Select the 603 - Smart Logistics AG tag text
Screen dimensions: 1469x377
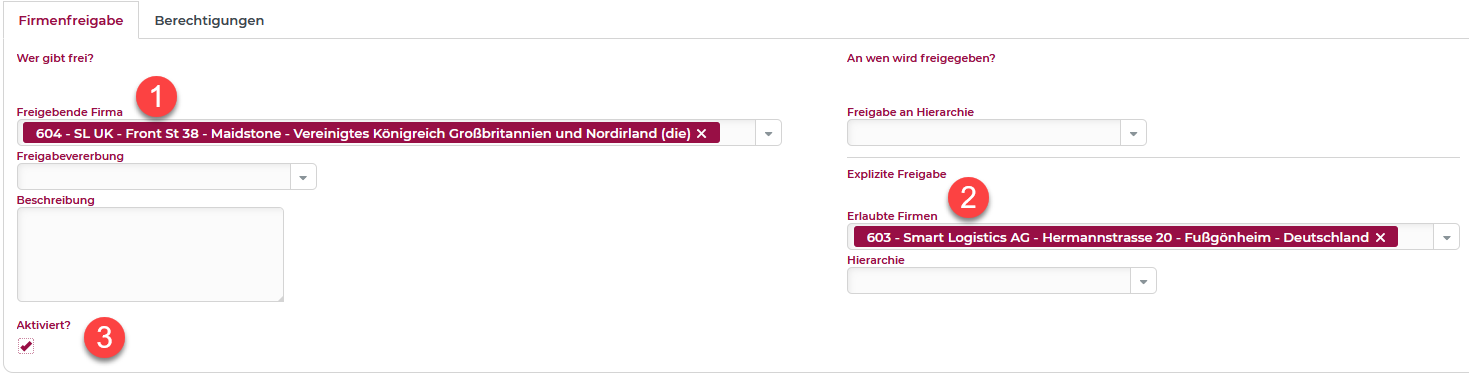point(1118,237)
